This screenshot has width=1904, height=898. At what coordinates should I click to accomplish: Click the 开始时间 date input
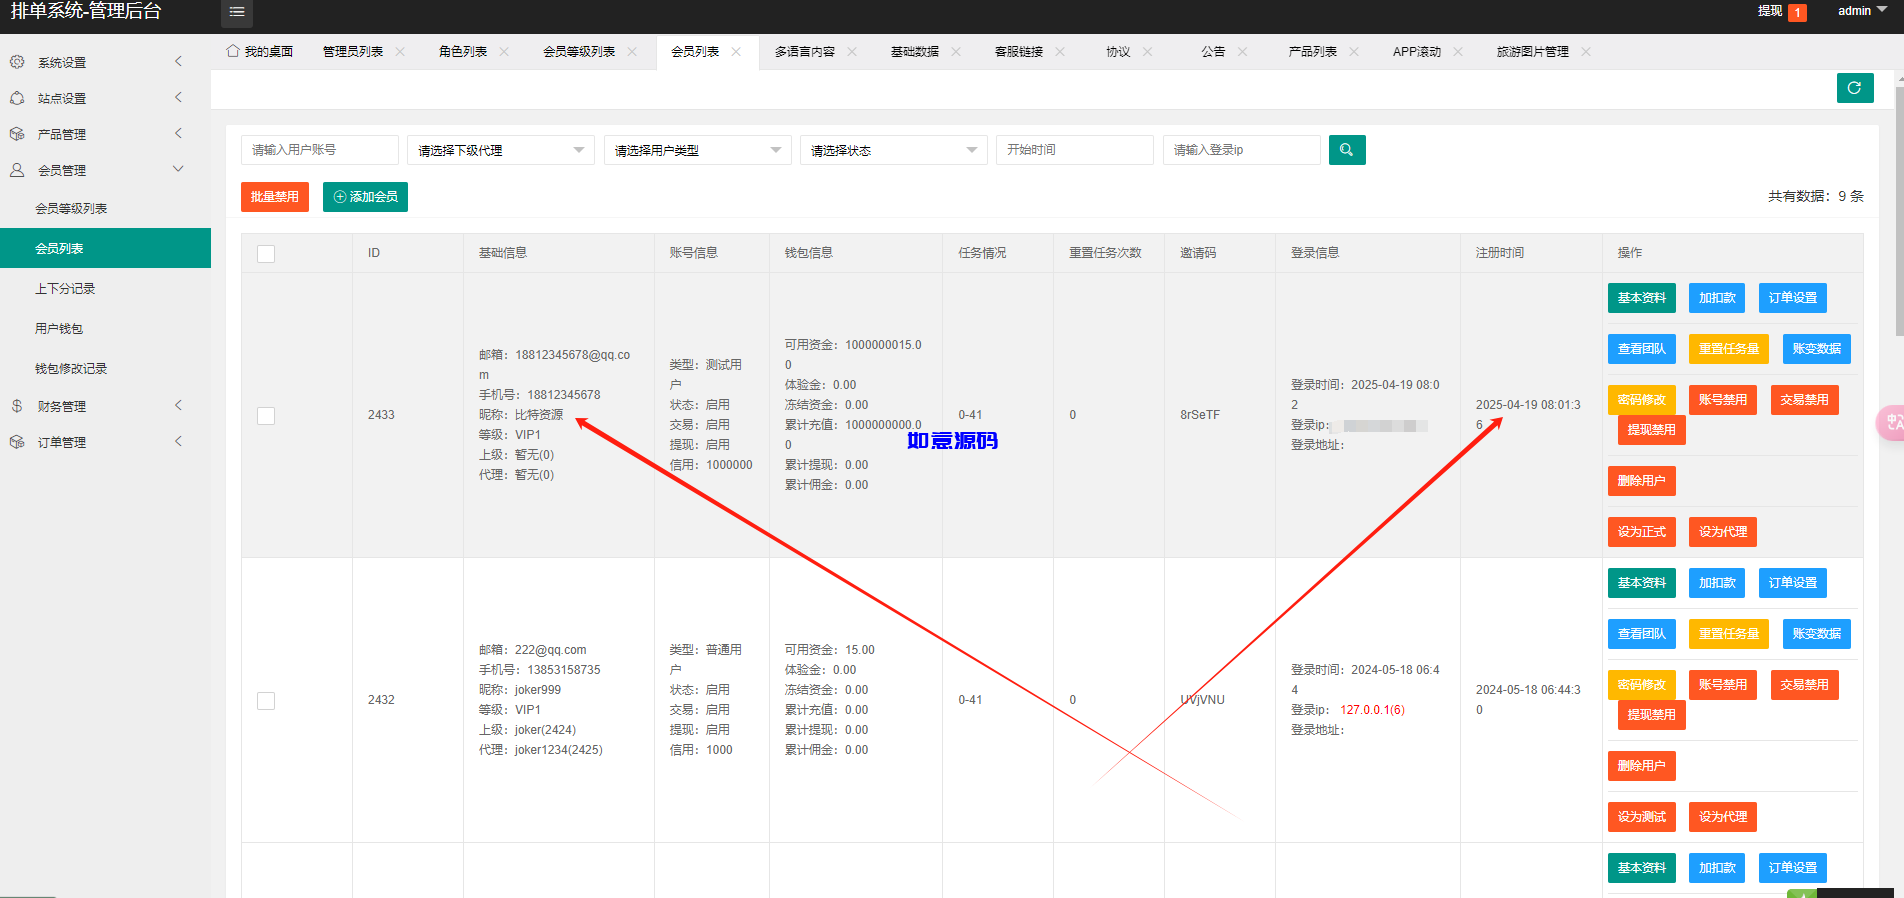(x=1075, y=150)
